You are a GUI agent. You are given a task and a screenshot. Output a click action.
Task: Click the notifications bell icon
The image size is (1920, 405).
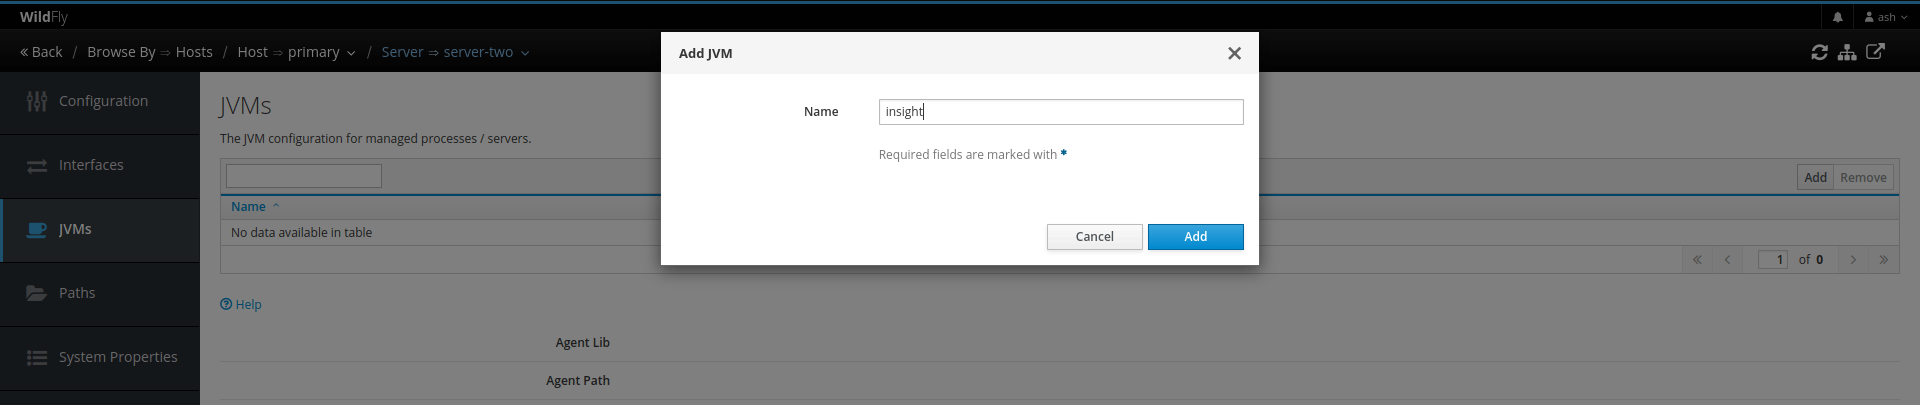1837,17
